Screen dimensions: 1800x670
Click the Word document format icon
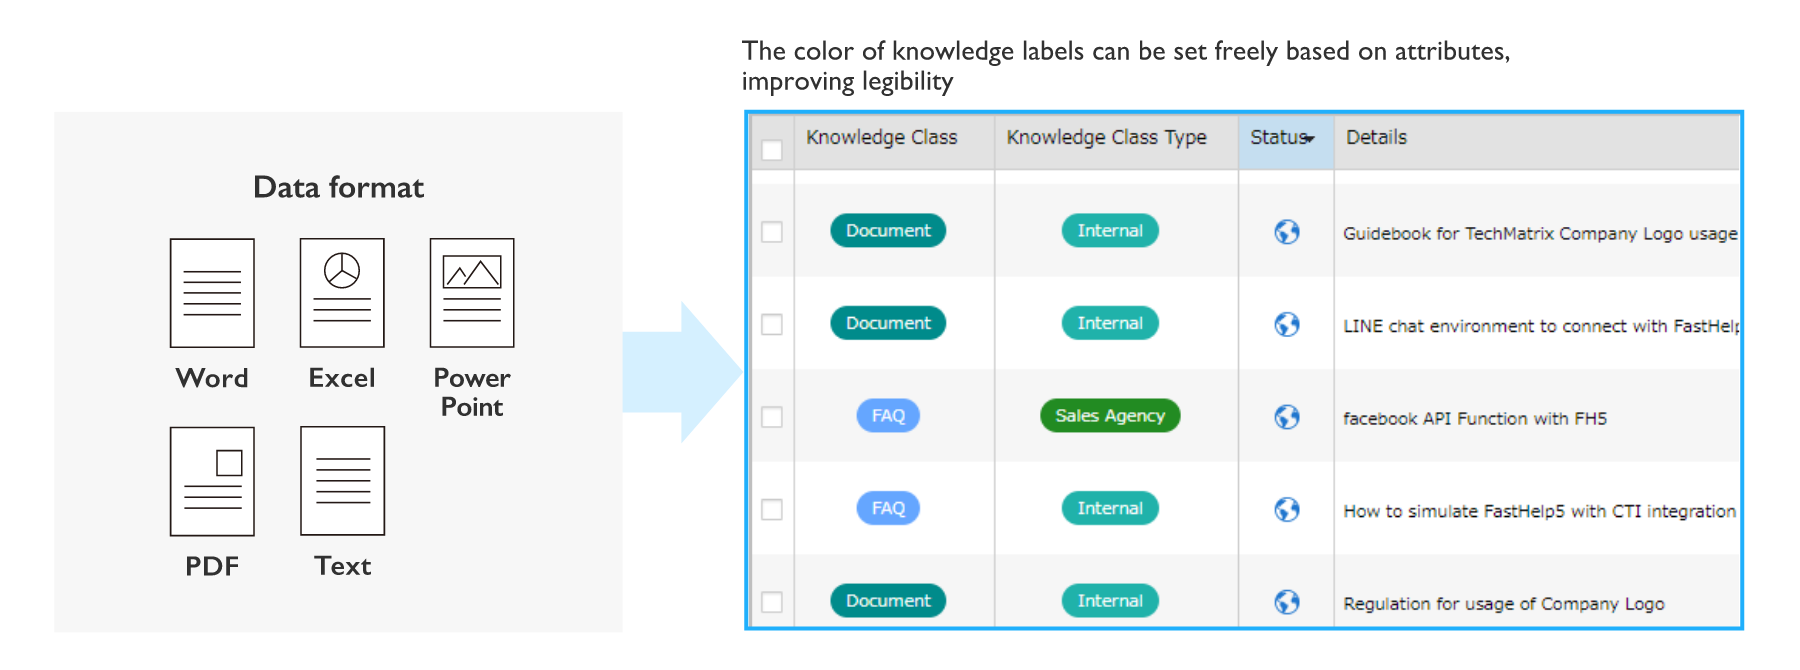[212, 293]
